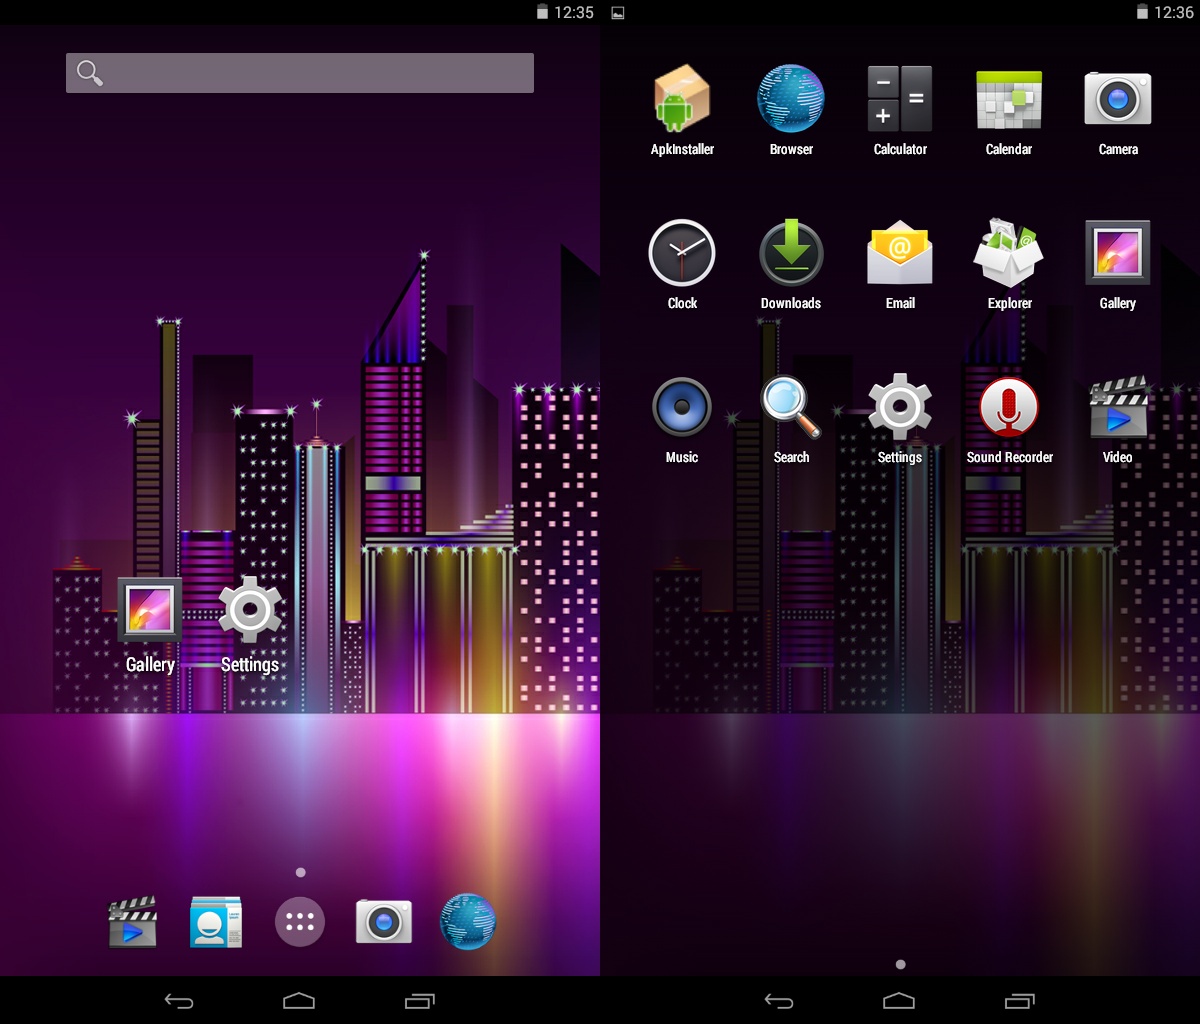Tap Home button on the home screen navbar
The image size is (1200, 1024).
click(x=299, y=1000)
